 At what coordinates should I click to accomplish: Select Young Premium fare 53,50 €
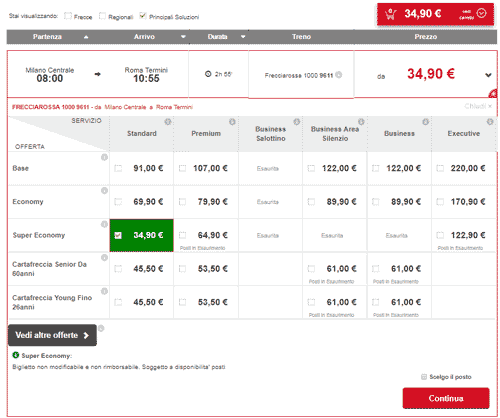[x=182, y=303]
